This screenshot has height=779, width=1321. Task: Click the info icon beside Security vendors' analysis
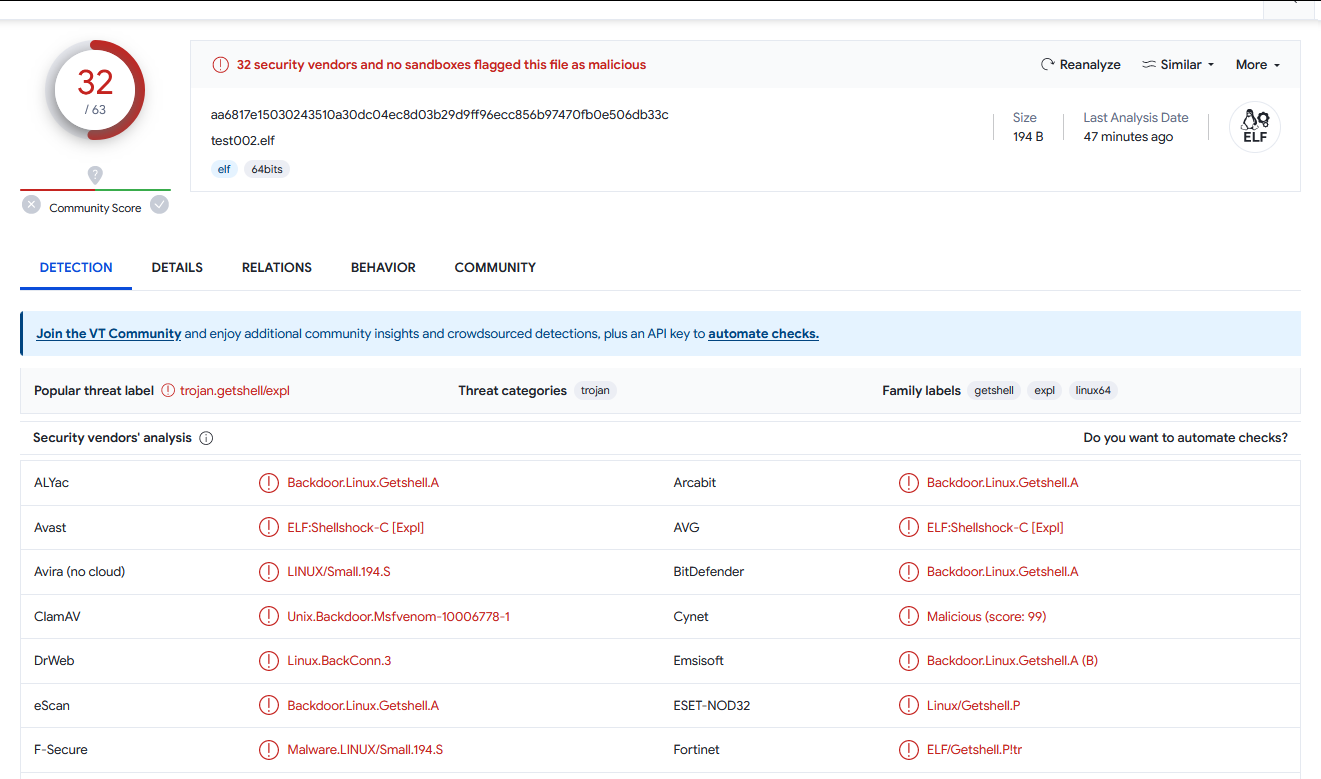pyautogui.click(x=206, y=438)
